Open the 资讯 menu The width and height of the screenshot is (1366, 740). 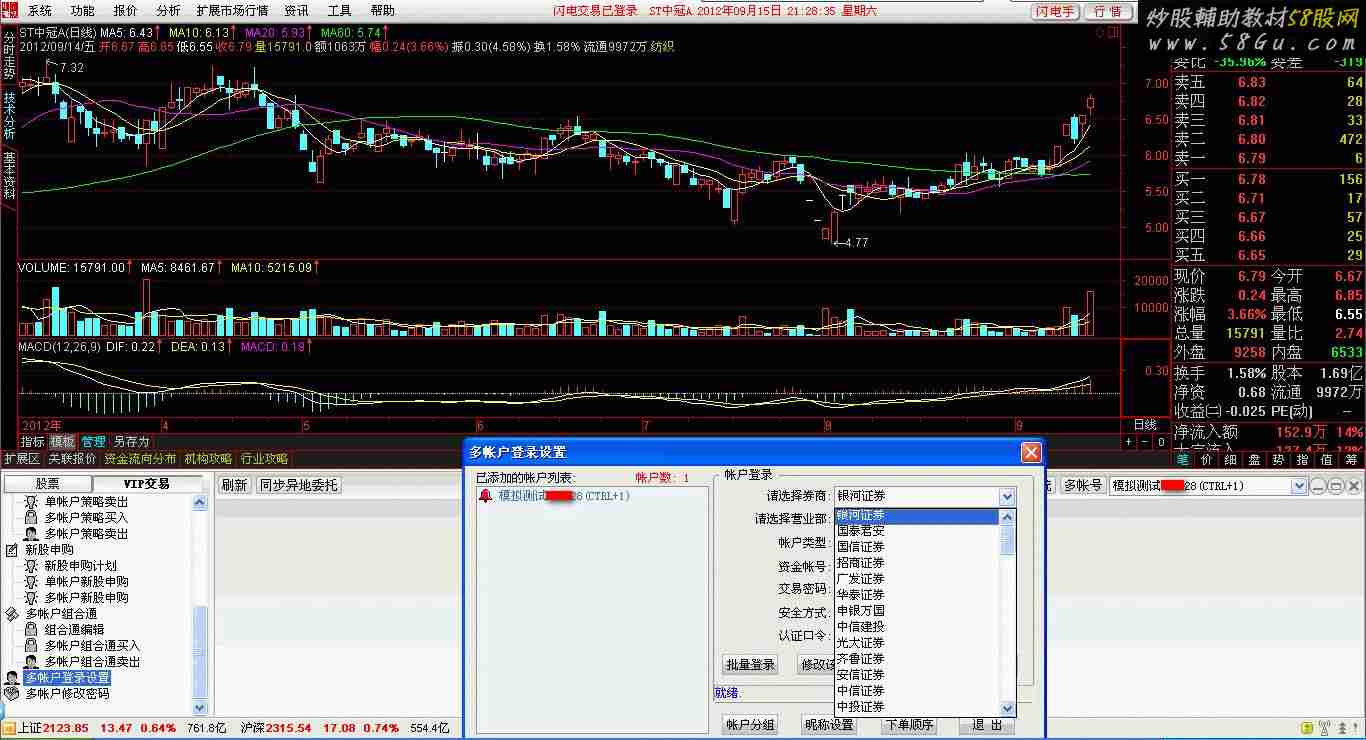296,11
